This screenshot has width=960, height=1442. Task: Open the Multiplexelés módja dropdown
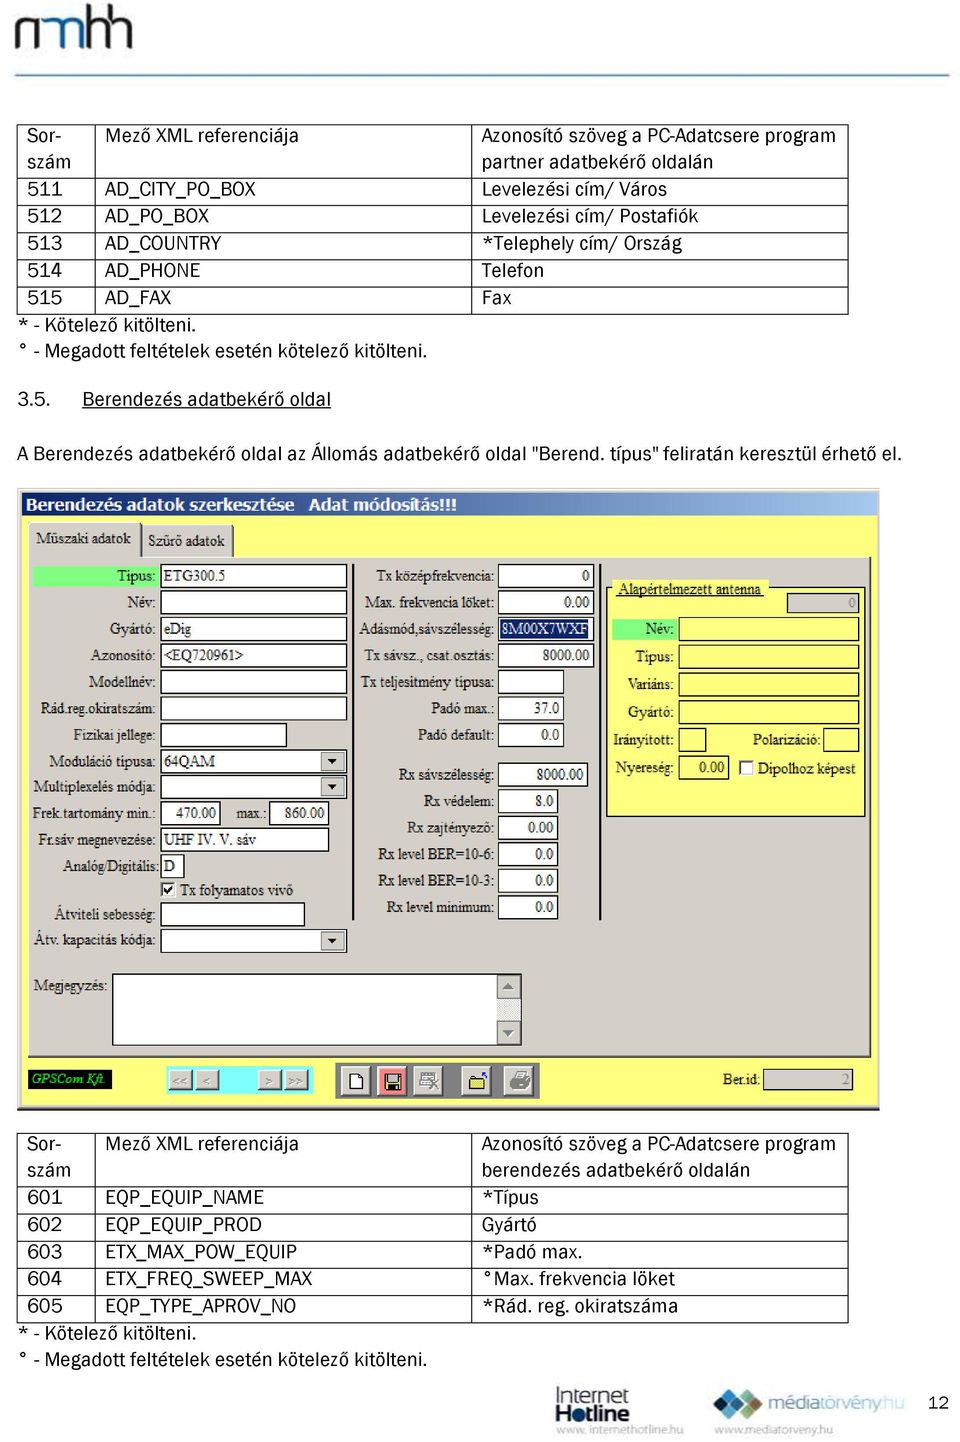(x=333, y=788)
